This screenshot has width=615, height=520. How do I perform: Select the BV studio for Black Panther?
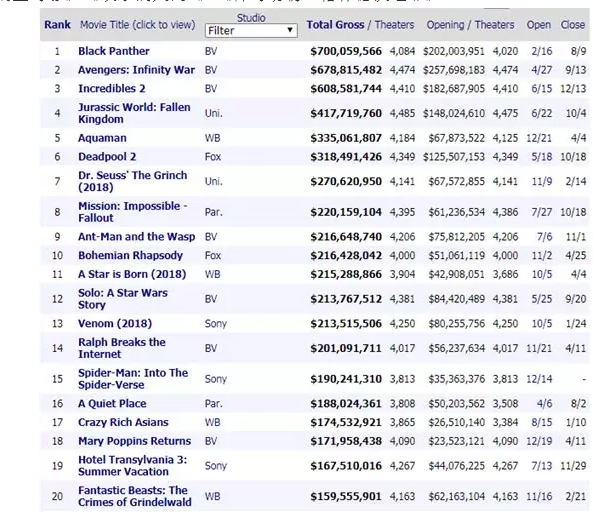click(x=211, y=51)
